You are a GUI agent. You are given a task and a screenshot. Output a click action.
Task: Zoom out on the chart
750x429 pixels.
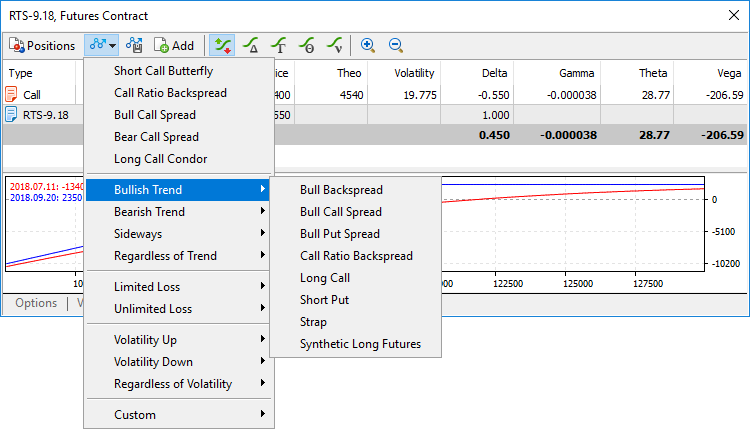pos(396,45)
